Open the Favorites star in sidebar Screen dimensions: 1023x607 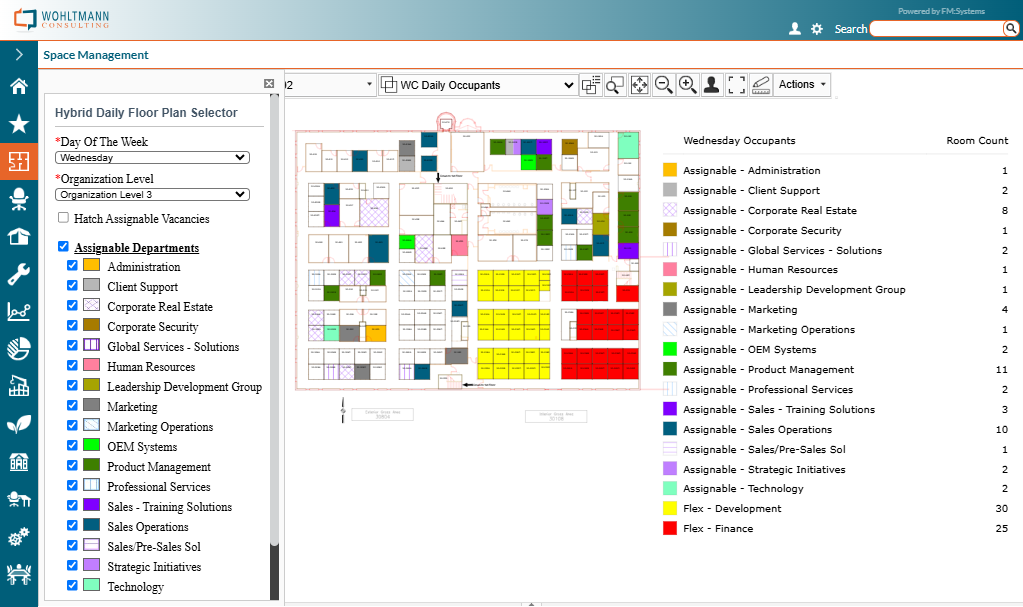click(x=18, y=124)
